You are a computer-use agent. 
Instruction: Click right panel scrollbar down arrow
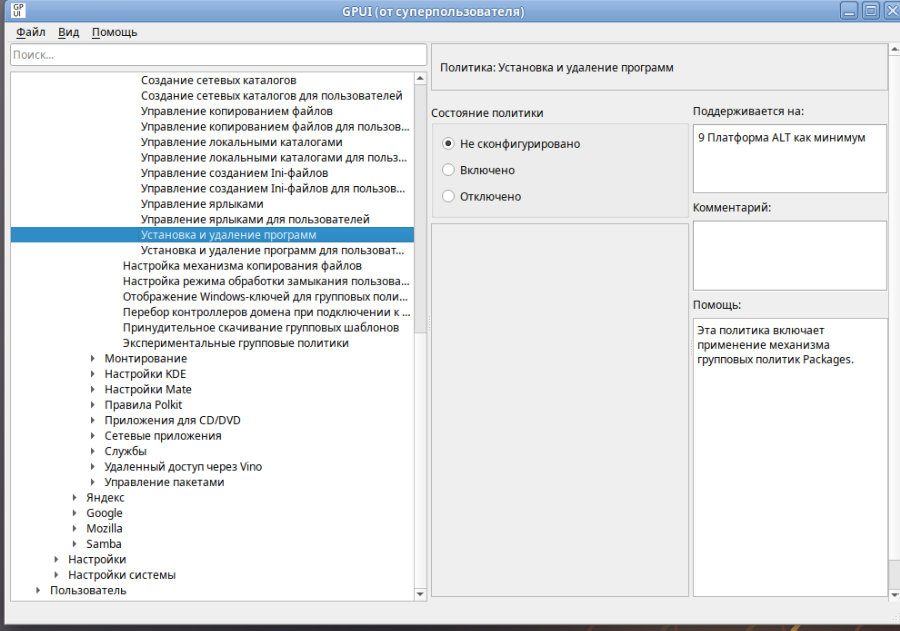click(894, 595)
